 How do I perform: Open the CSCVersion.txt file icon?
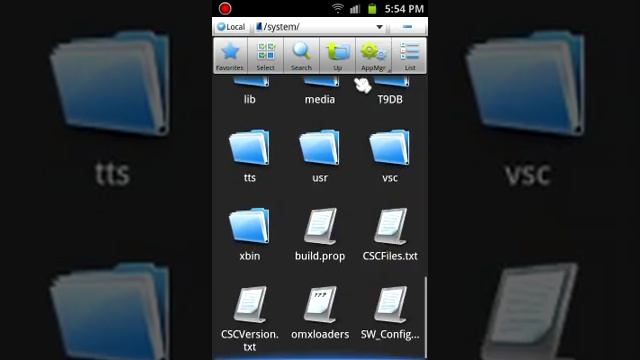pos(250,304)
